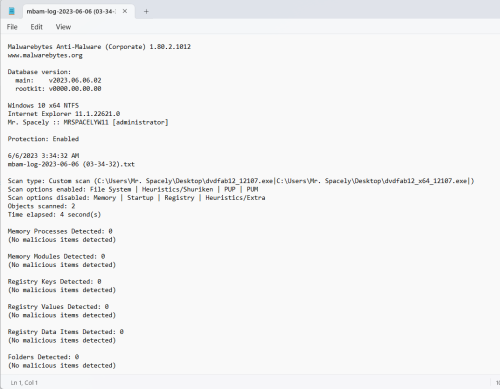500x389 pixels.
Task: Click the 'Protection: Enabled' line
Action: click(x=43, y=139)
